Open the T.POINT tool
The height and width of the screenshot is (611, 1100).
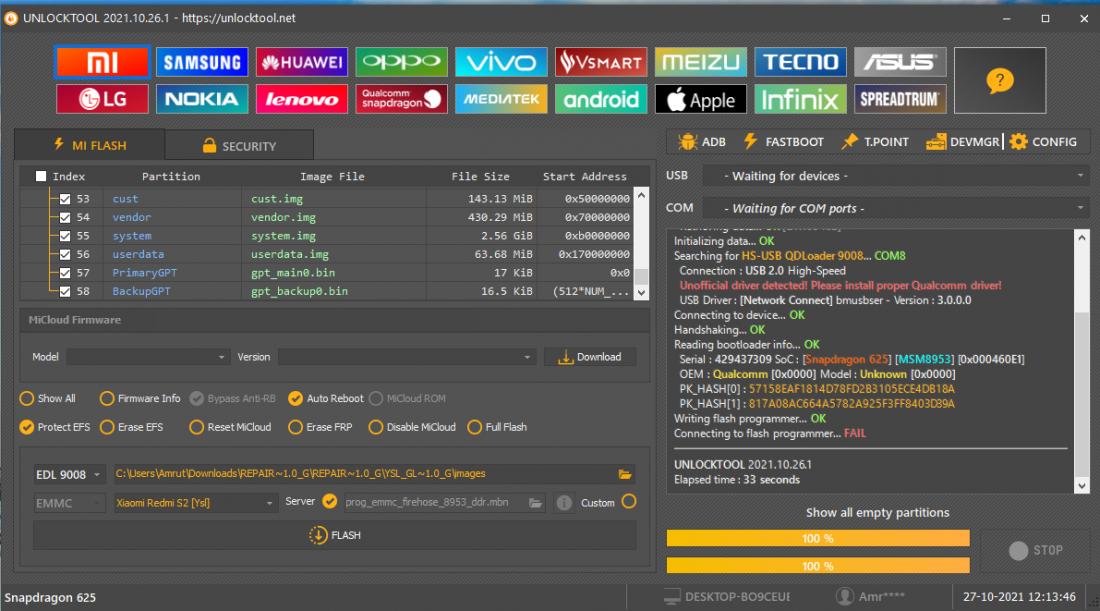pyautogui.click(x=875, y=142)
